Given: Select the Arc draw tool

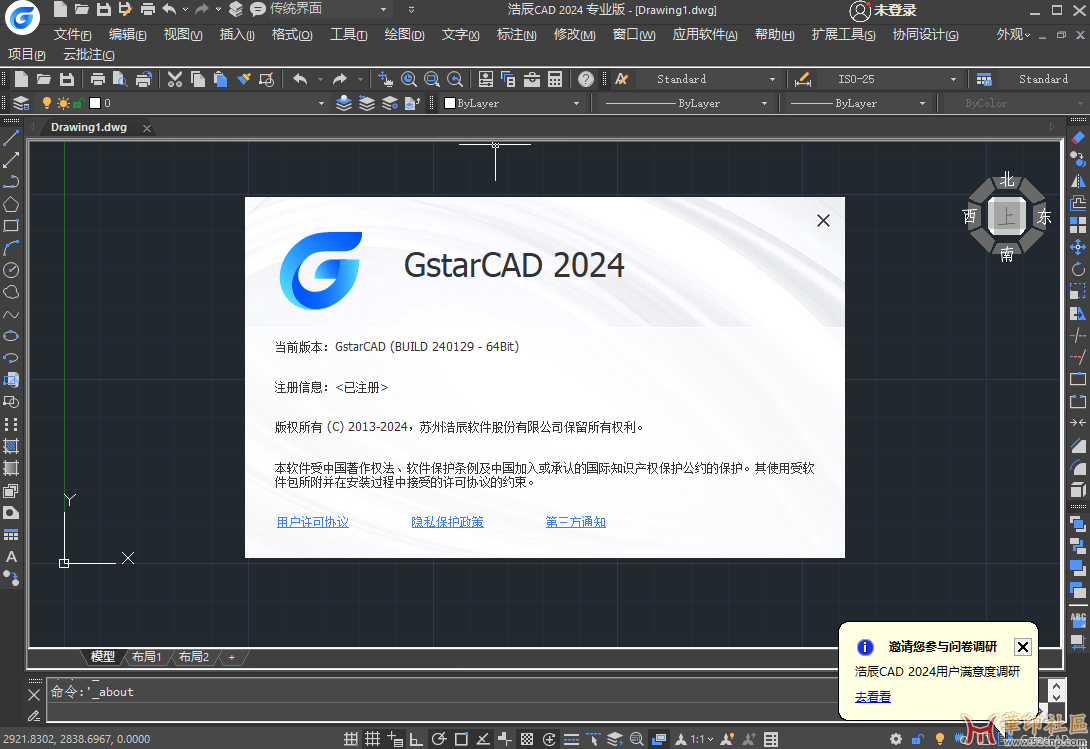Looking at the screenshot, I should pyautogui.click(x=10, y=248).
